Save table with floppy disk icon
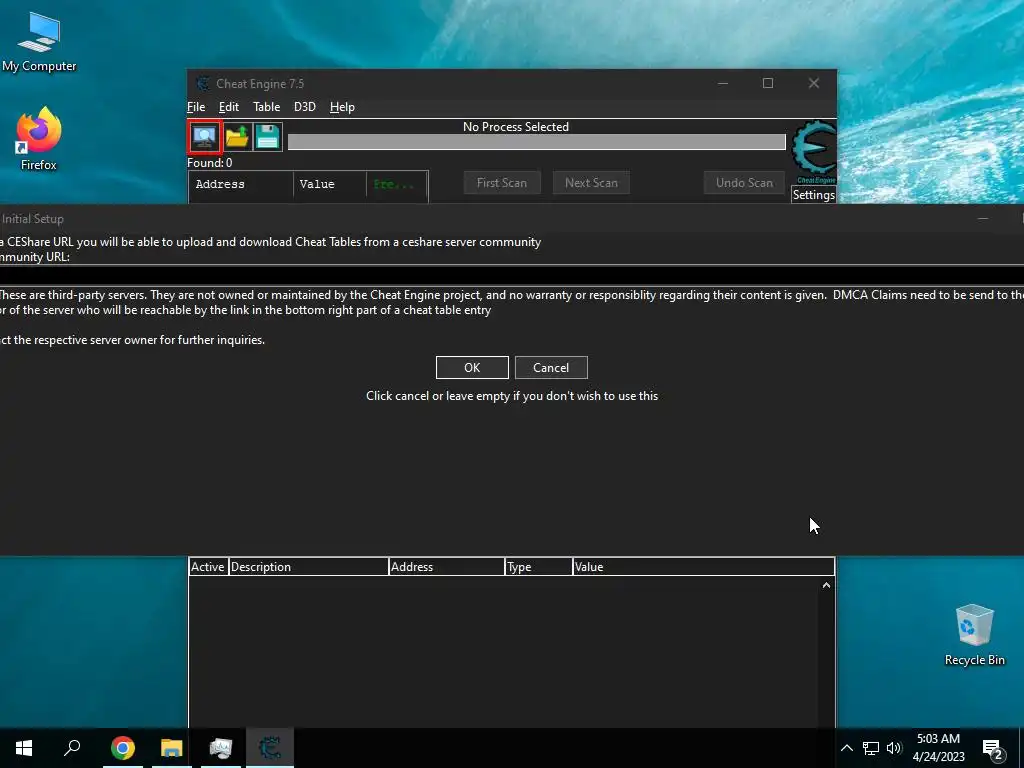The image size is (1024, 768). [x=268, y=136]
